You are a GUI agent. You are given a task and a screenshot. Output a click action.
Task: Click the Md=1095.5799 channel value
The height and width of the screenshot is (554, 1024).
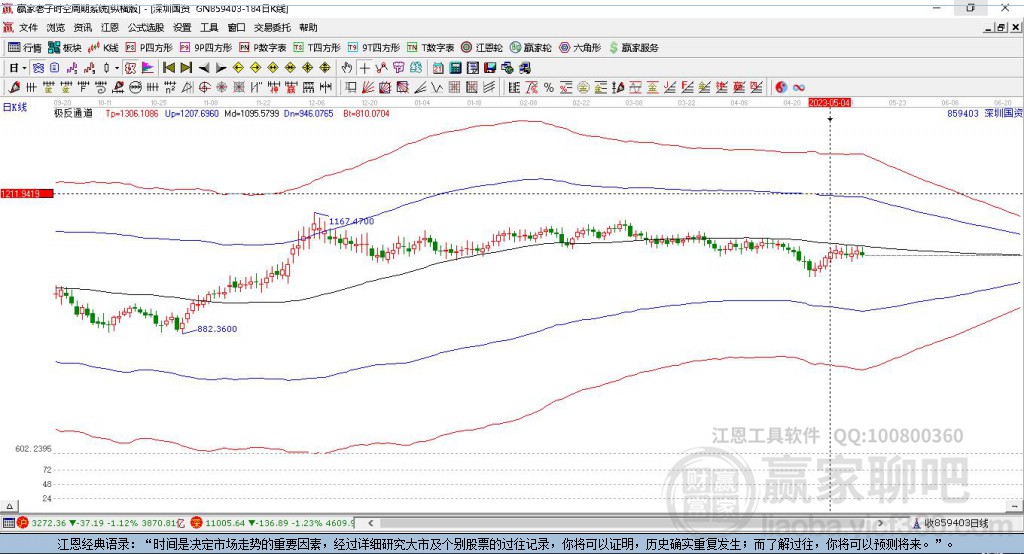pos(251,113)
